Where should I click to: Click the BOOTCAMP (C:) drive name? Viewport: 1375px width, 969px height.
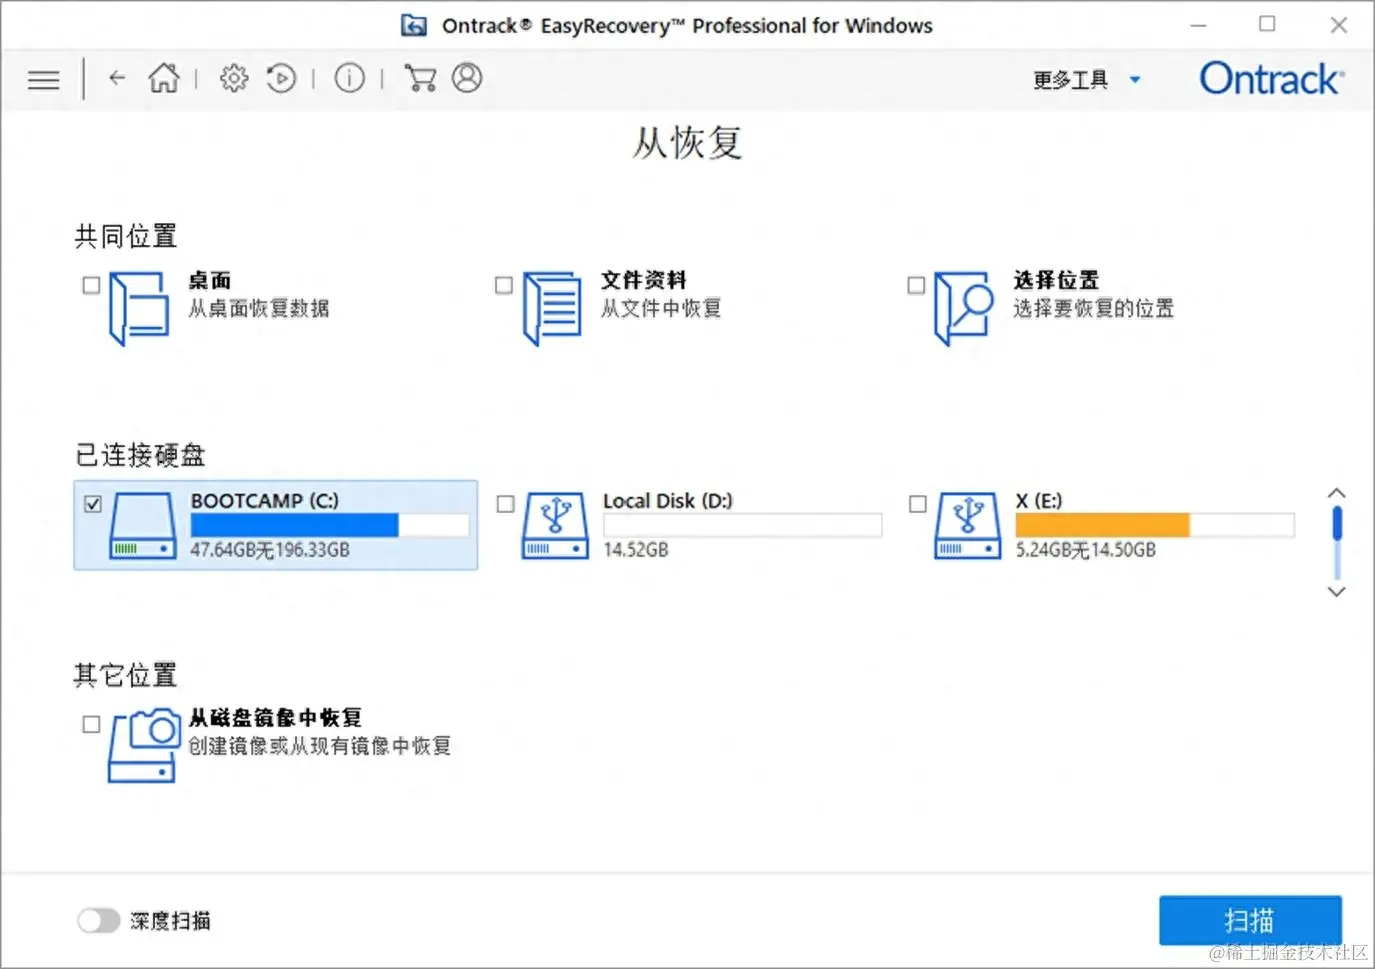(x=265, y=501)
